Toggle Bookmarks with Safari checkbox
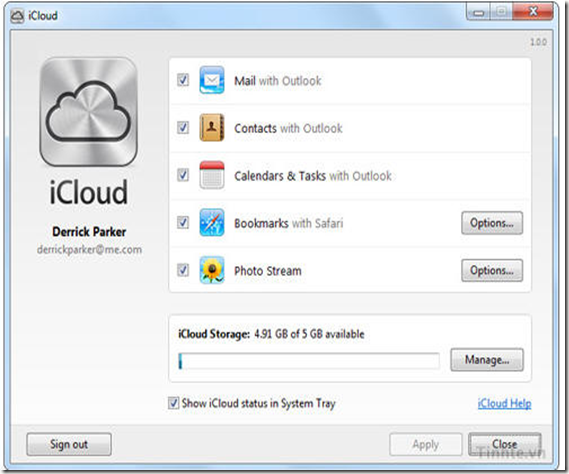Image resolution: width=569 pixels, height=474 pixels. click(x=183, y=222)
